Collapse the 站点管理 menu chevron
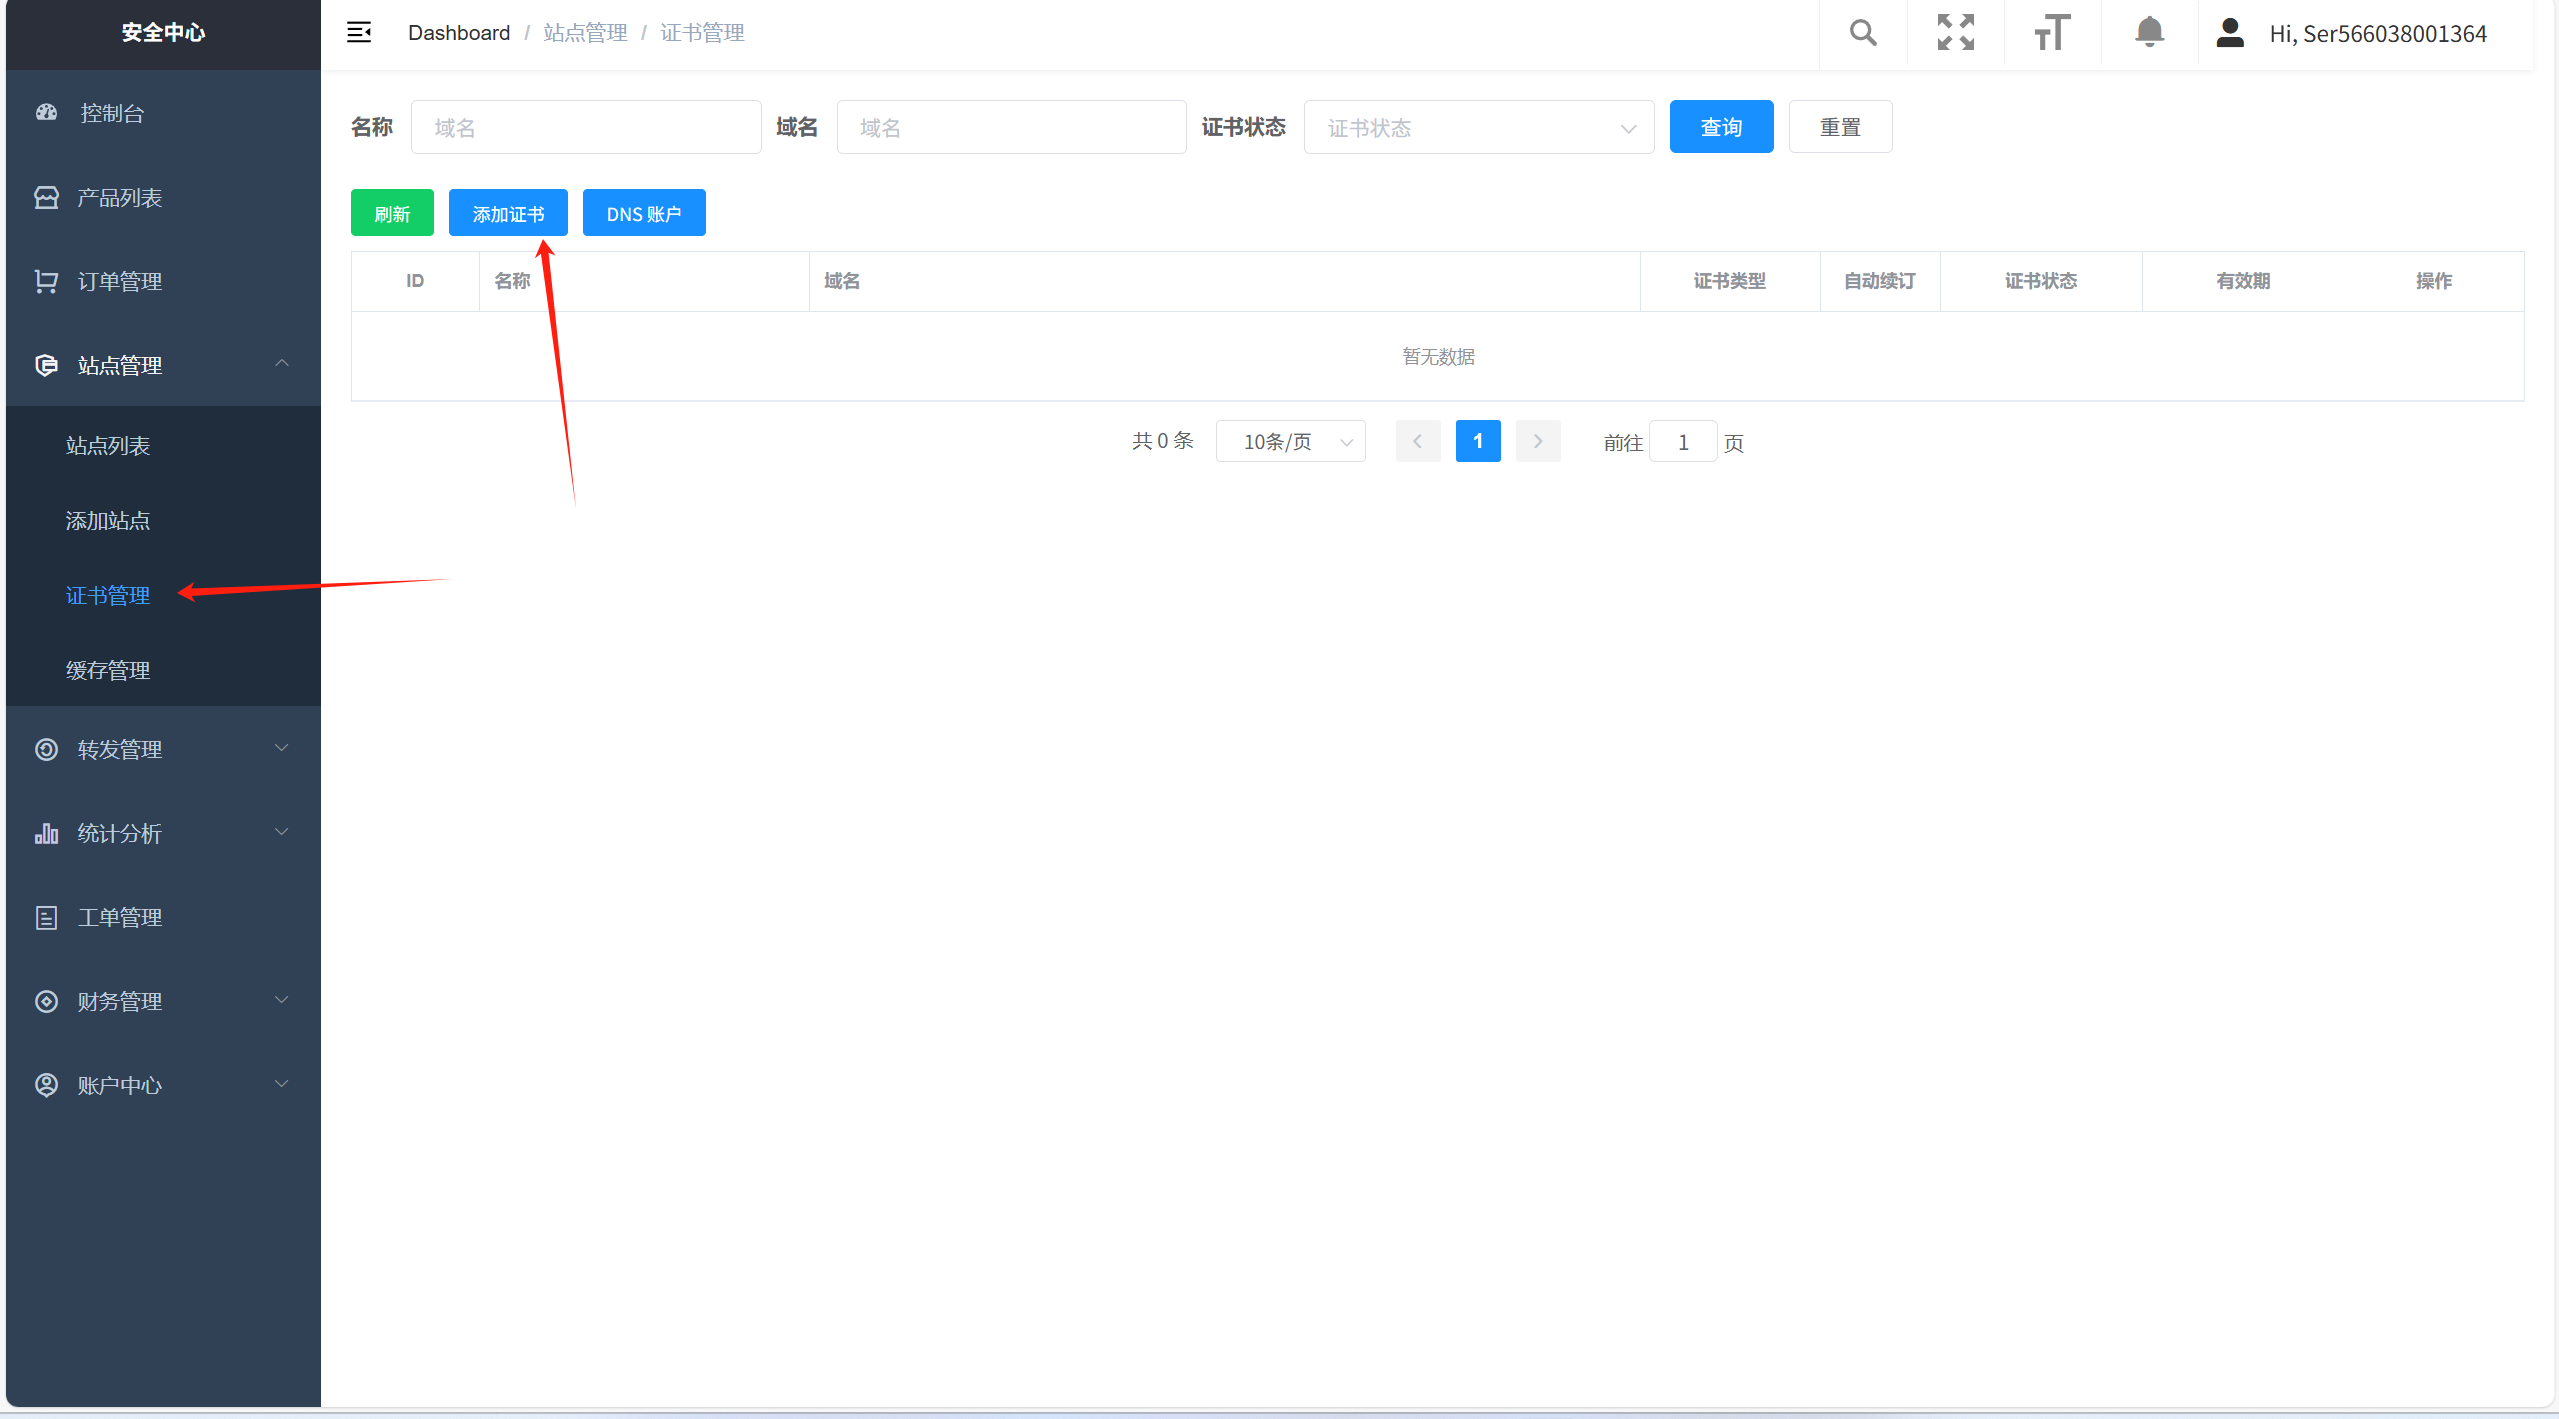The image size is (2559, 1419). 282,363
